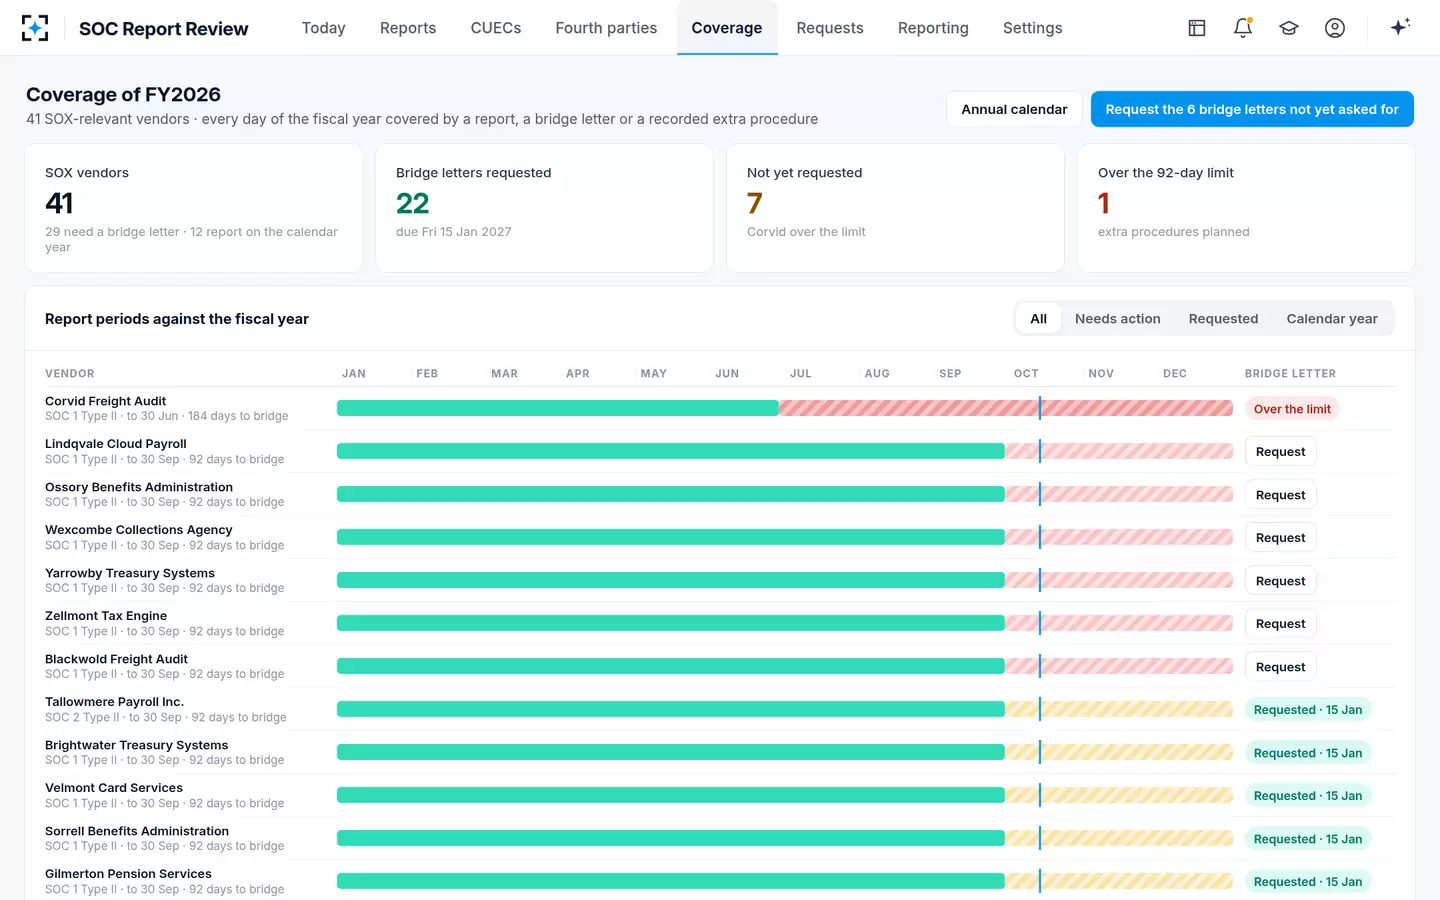Open the Gilmerton Pension Services vendor row
1440x900 pixels.
tap(720, 881)
